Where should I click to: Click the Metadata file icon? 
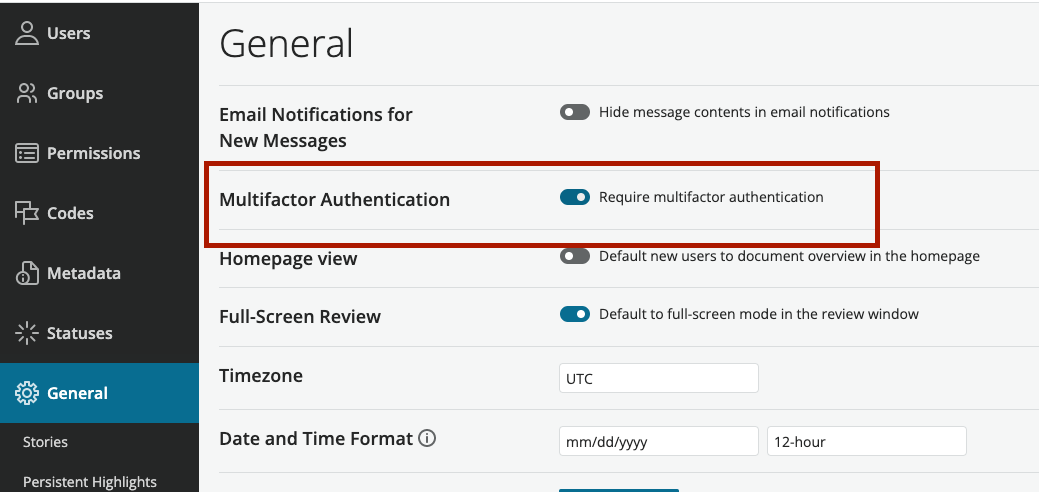pyautogui.click(x=27, y=273)
